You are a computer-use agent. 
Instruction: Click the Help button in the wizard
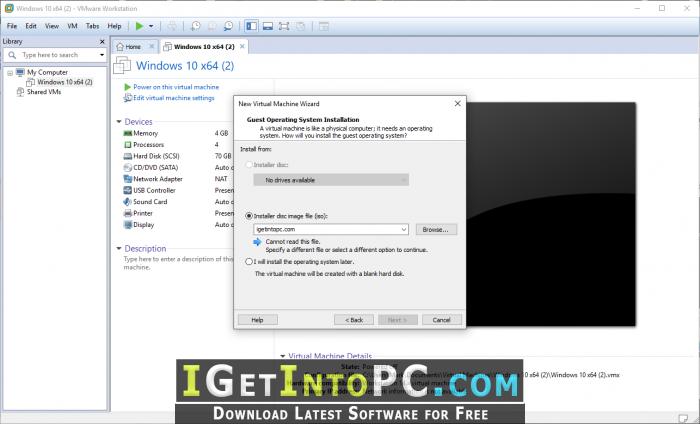coord(258,320)
